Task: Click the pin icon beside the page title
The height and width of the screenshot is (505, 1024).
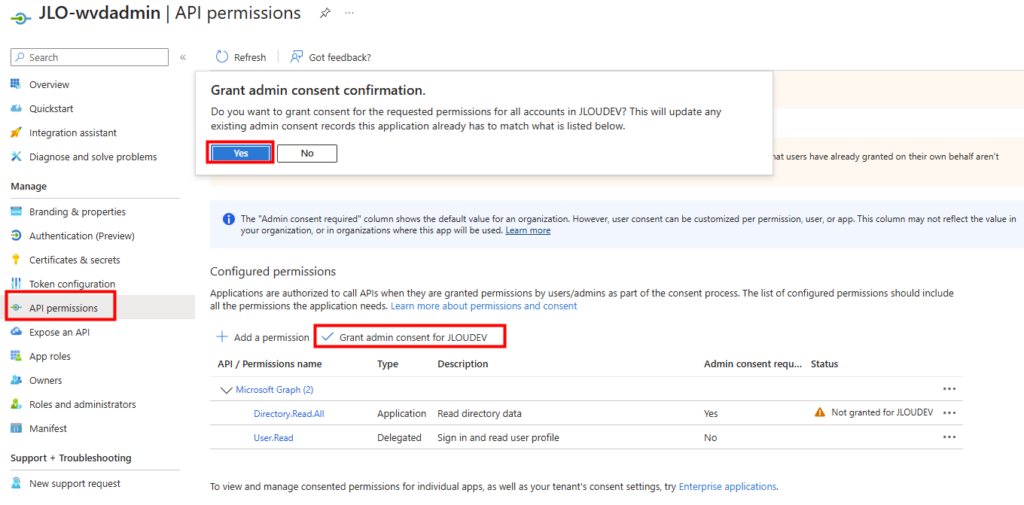Action: pyautogui.click(x=325, y=14)
